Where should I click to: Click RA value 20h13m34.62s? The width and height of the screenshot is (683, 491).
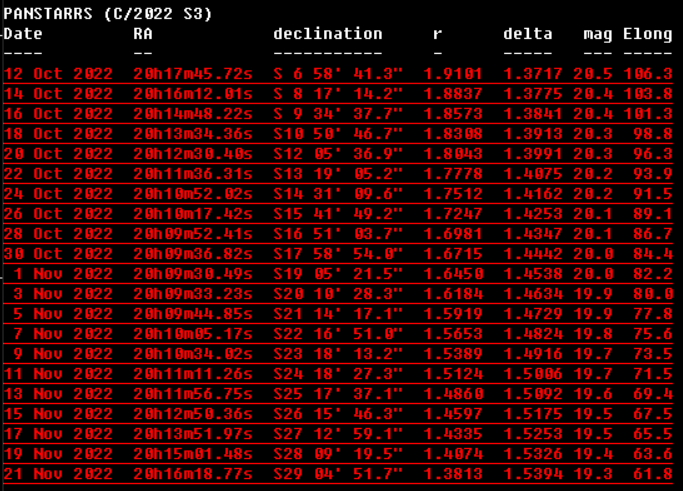(x=192, y=134)
